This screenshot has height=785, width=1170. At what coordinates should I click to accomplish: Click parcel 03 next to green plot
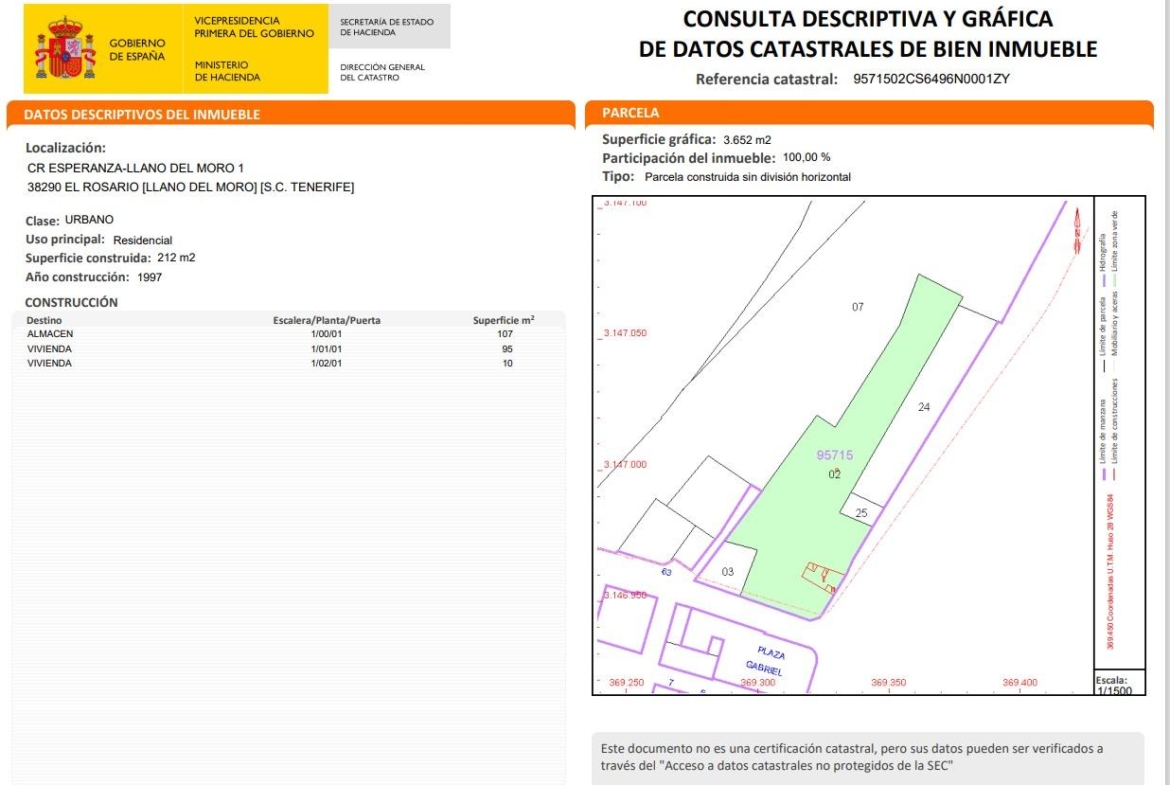[728, 571]
